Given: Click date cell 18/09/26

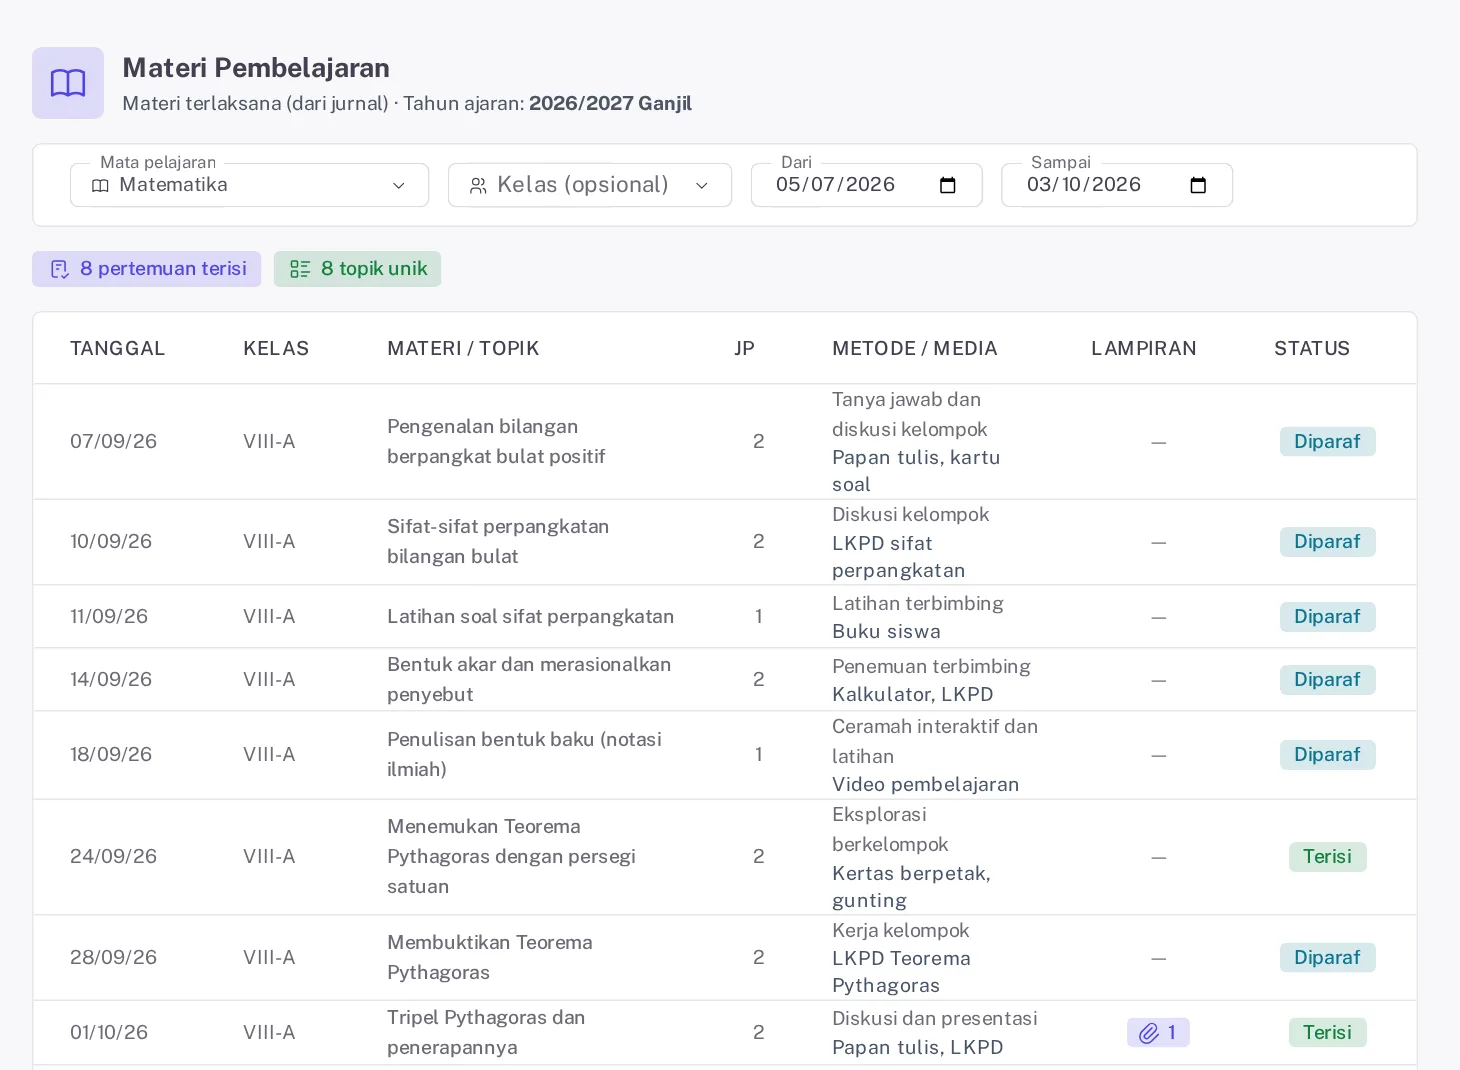Looking at the screenshot, I should 111,755.
